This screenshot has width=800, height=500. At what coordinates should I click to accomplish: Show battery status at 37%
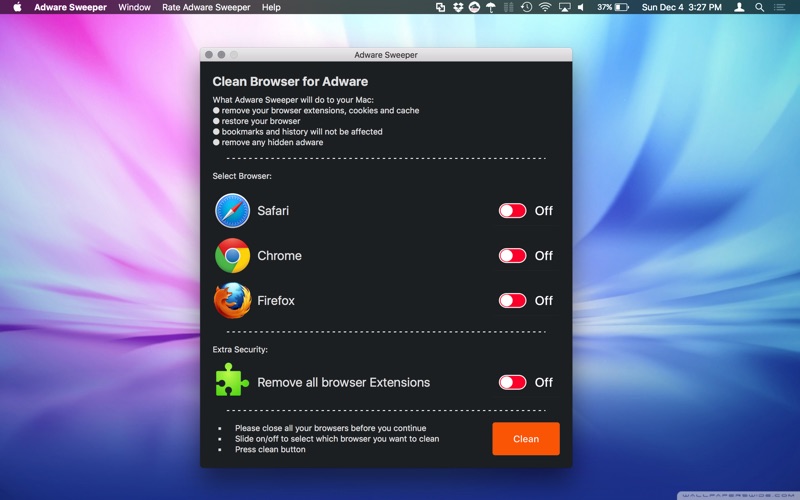pos(613,7)
